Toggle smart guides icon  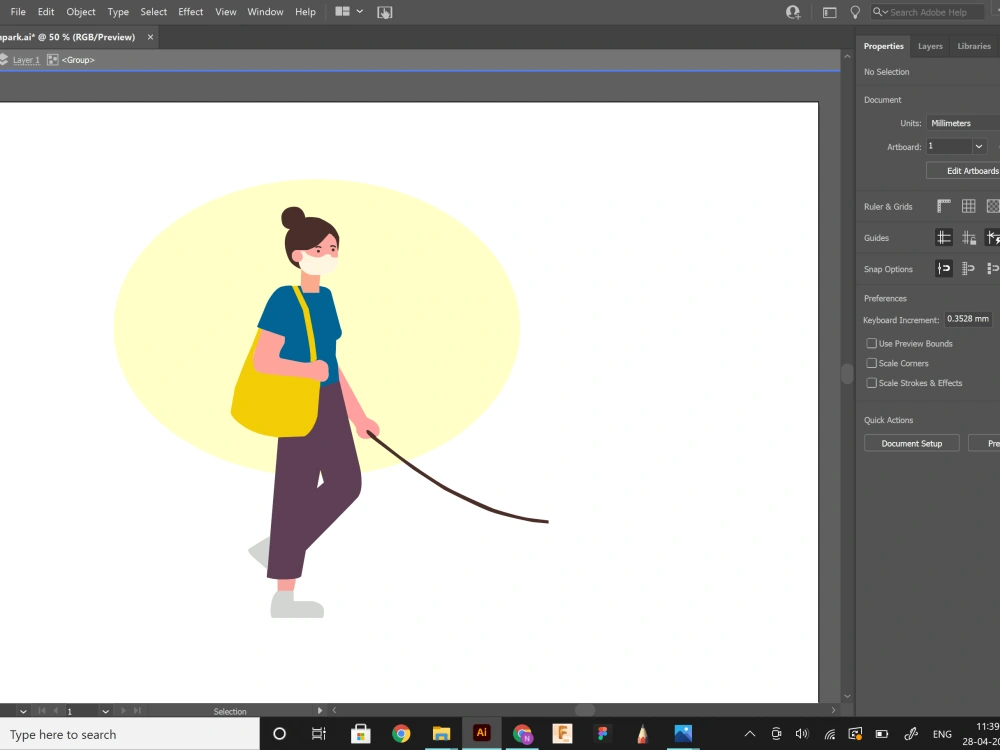coord(992,238)
